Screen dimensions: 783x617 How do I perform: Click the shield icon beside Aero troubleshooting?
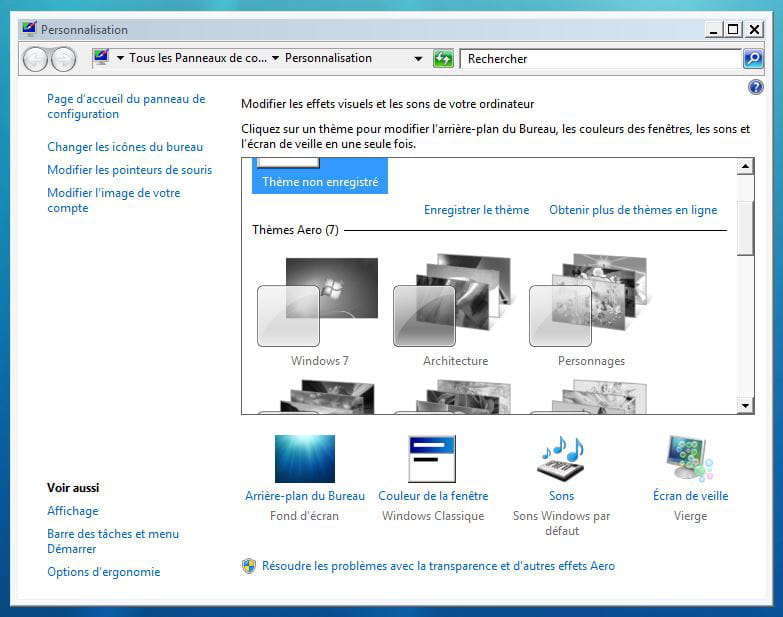point(249,566)
